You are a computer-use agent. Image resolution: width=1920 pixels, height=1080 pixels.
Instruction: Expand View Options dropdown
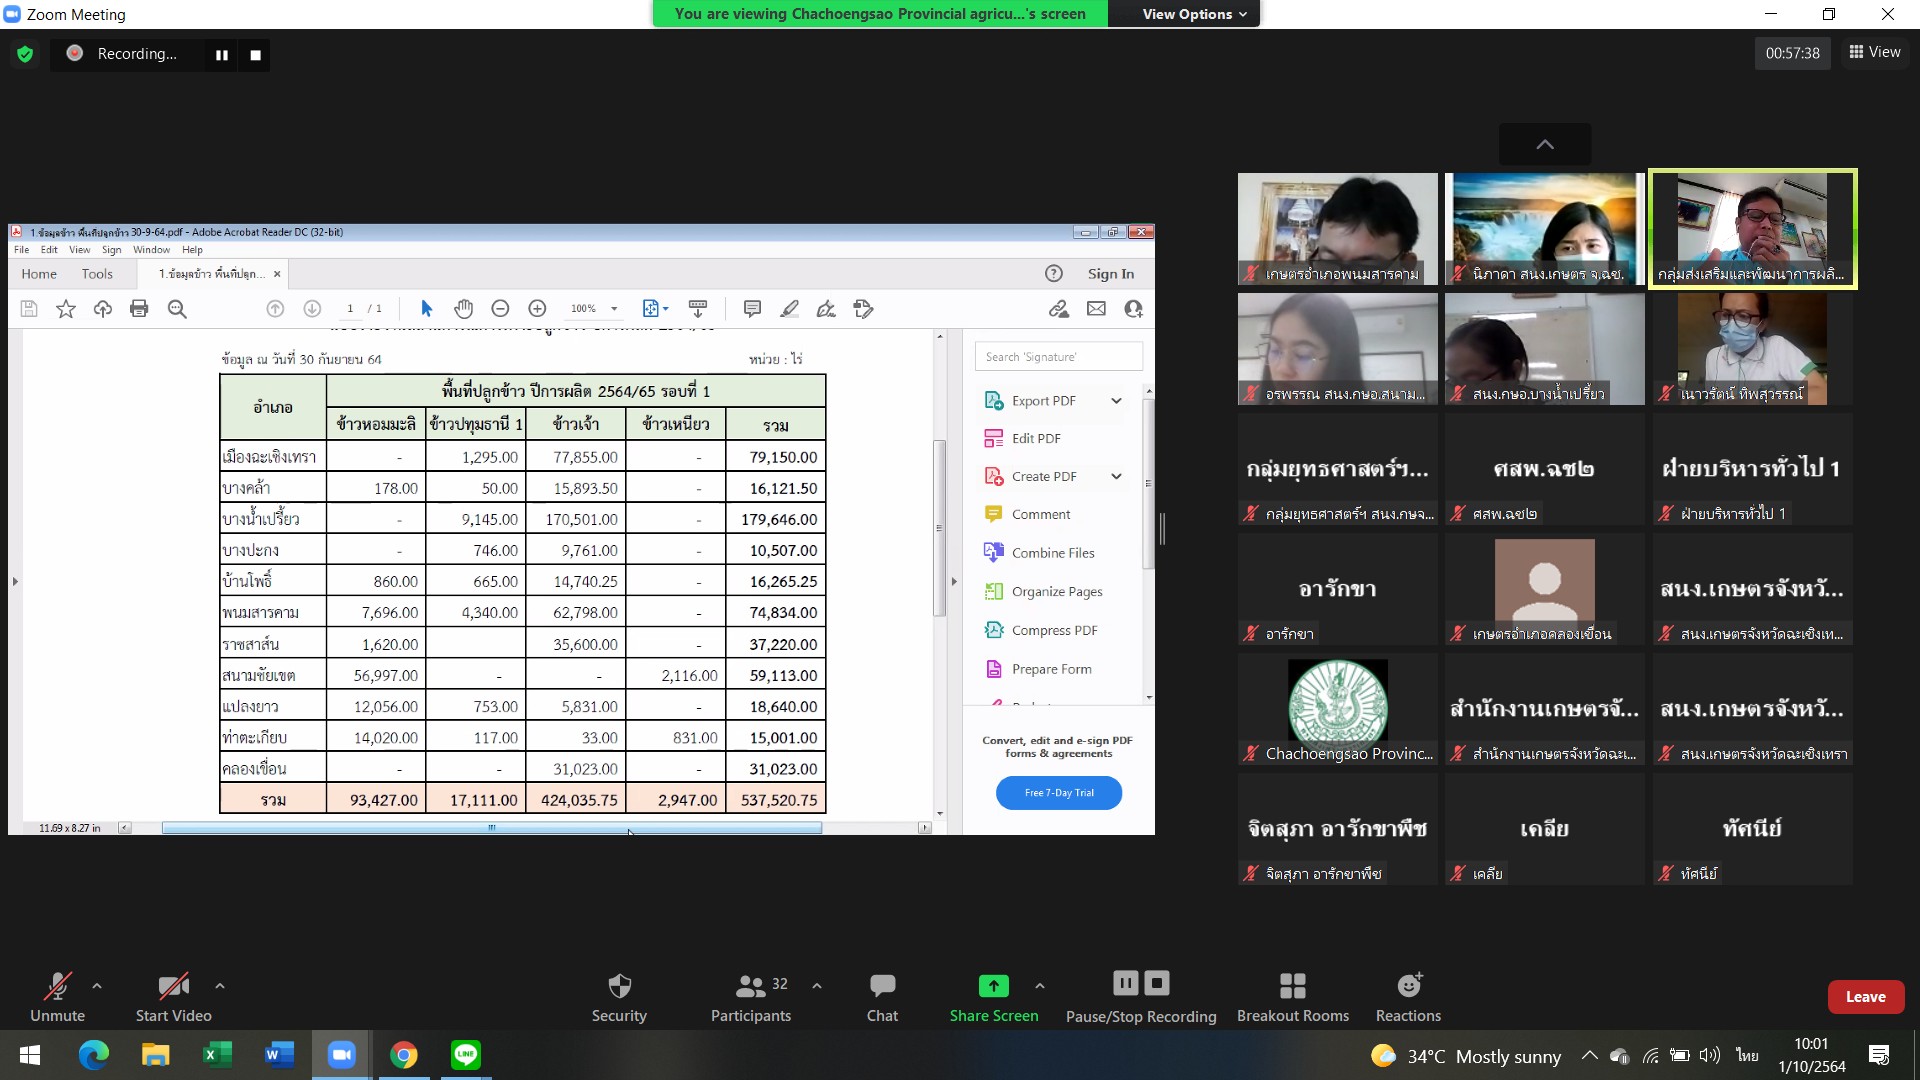[x=1194, y=14]
